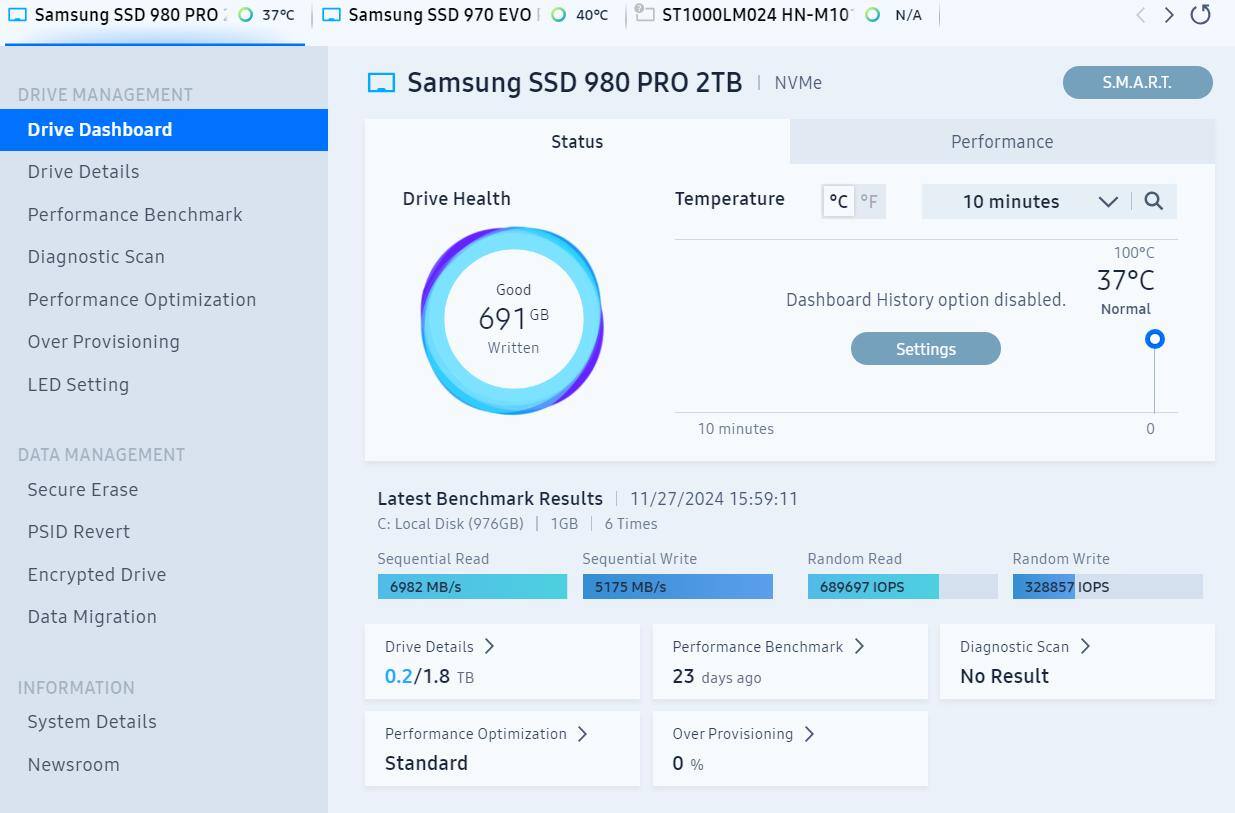This screenshot has width=1235, height=813.
Task: Switch to the Performance tab
Action: pos(1001,141)
